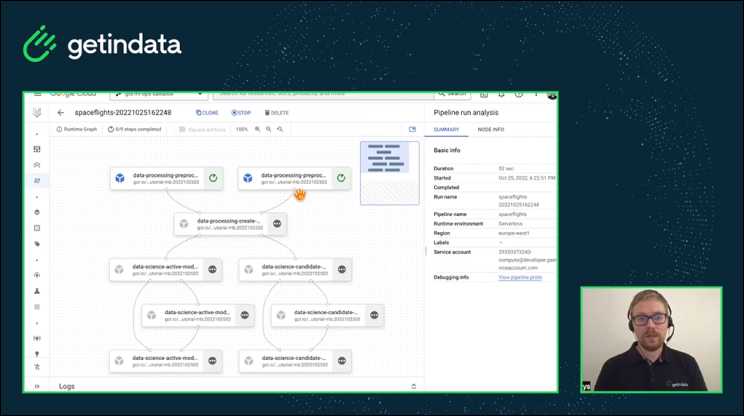
Task: Toggle the Runtime Graph view option
Action: [76, 129]
